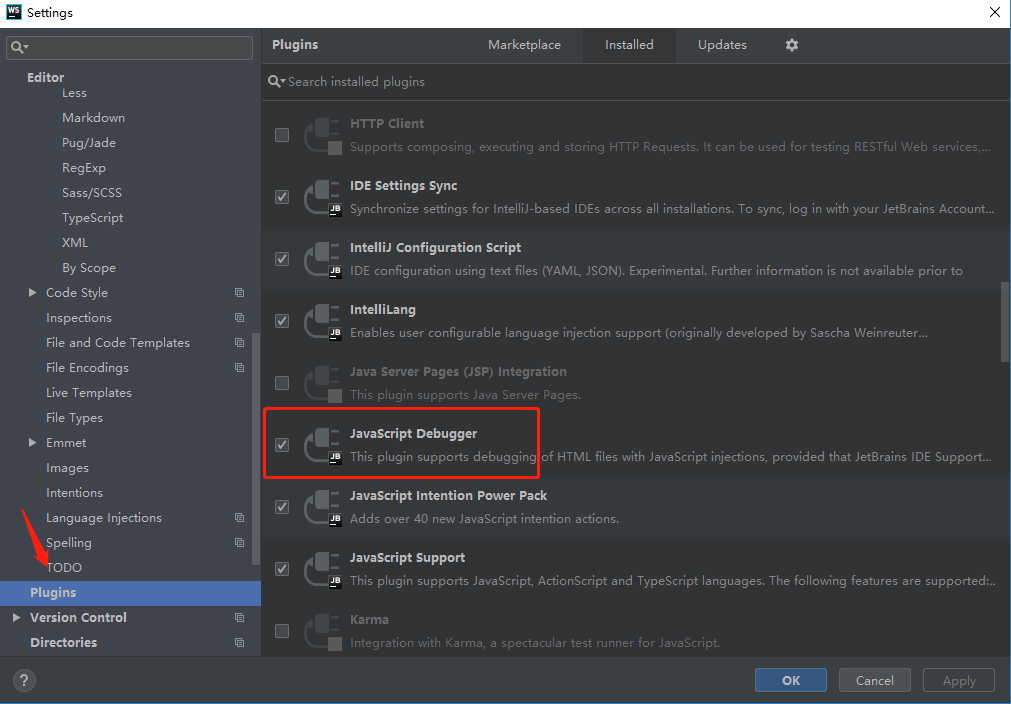Close the Settings dialog
The width and height of the screenshot is (1011, 704).
pyautogui.click(x=994, y=12)
